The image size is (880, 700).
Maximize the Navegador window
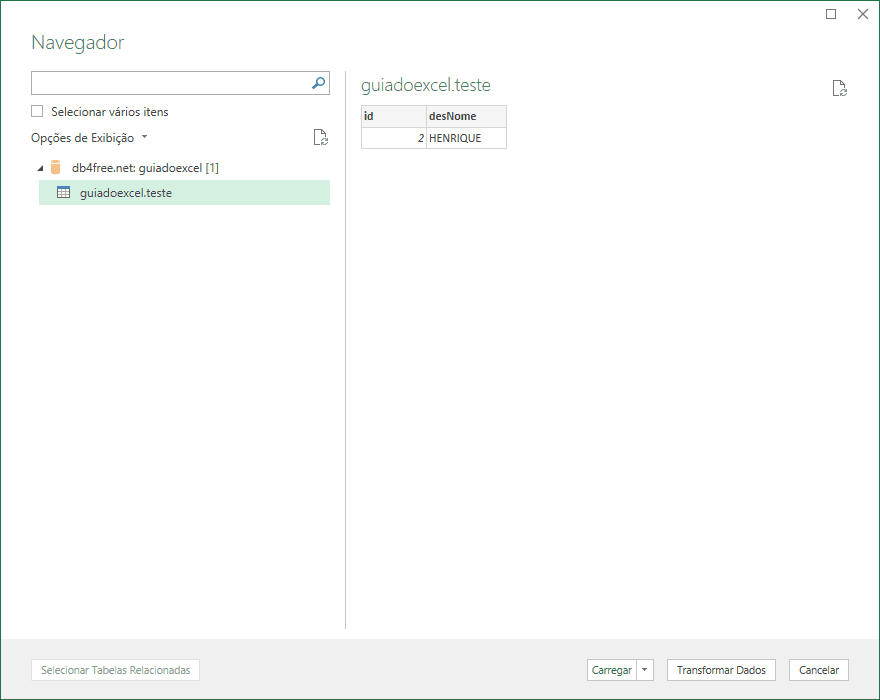(831, 14)
